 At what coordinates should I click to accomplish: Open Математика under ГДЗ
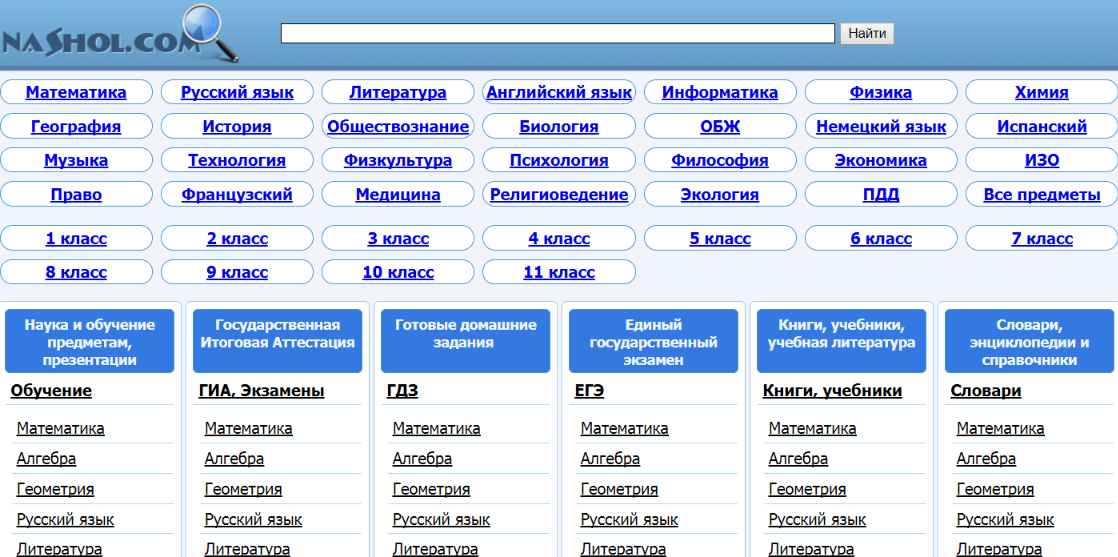click(436, 428)
